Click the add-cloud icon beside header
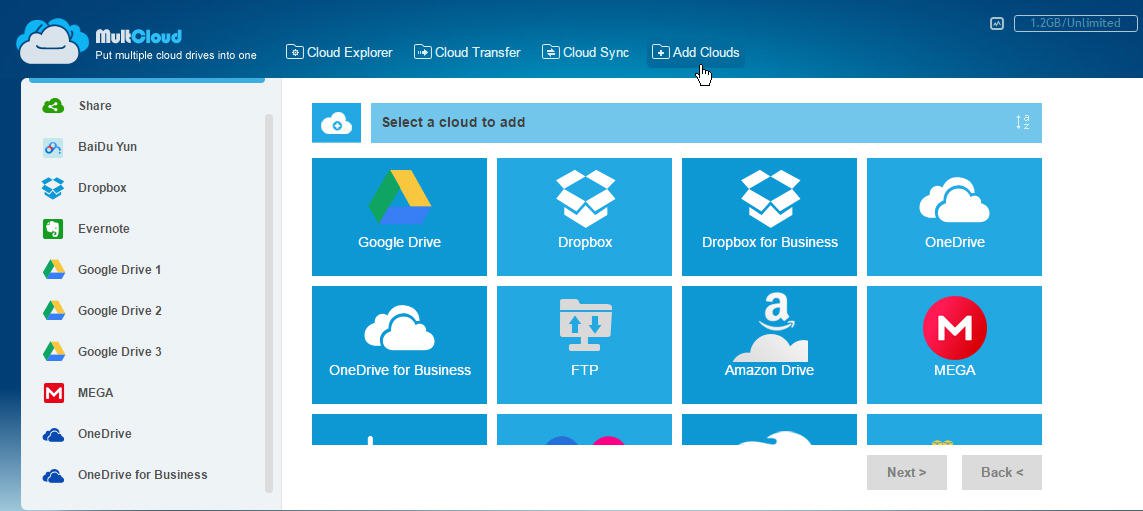Viewport: 1143px width, 511px height. 336,122
